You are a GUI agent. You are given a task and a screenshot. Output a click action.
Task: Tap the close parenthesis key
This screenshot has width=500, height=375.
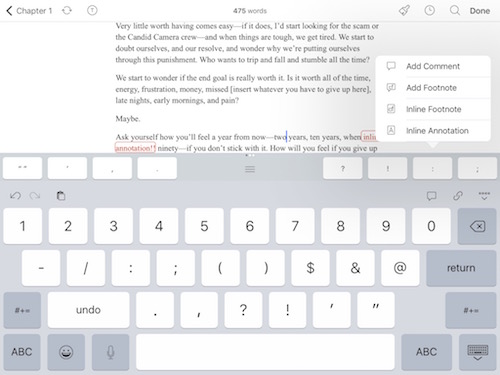tap(266, 268)
